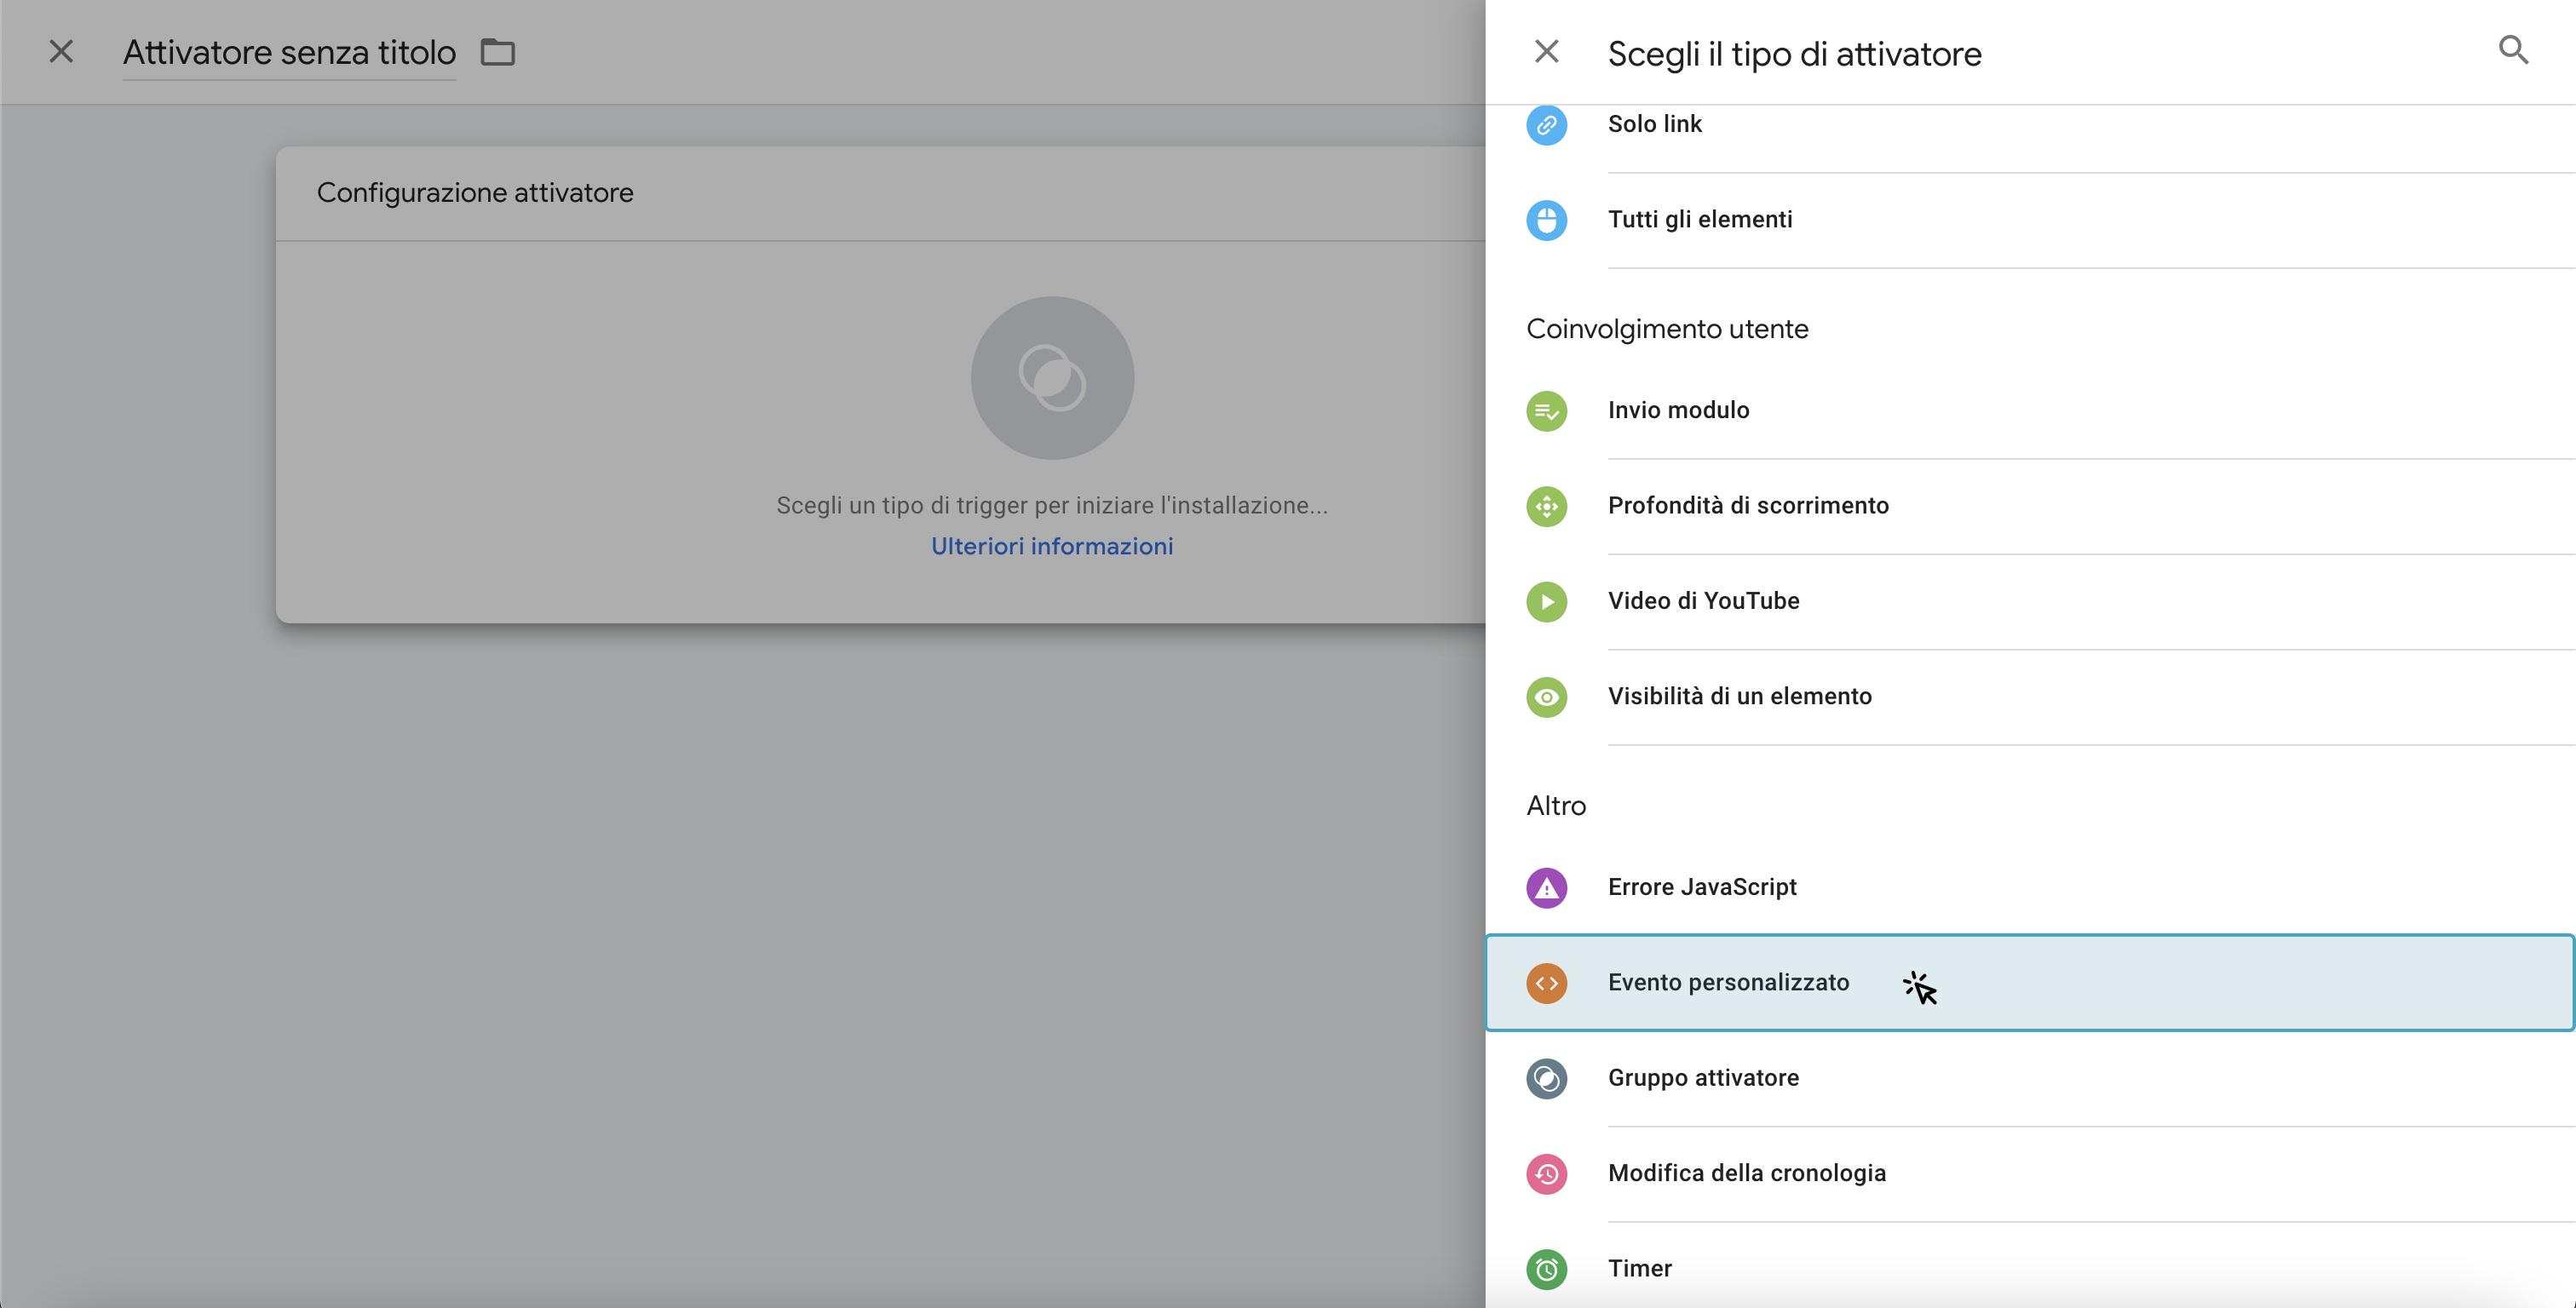This screenshot has height=1308, width=2576.
Task: Pick Visibilità di un elemento trigger
Action: [2030, 697]
